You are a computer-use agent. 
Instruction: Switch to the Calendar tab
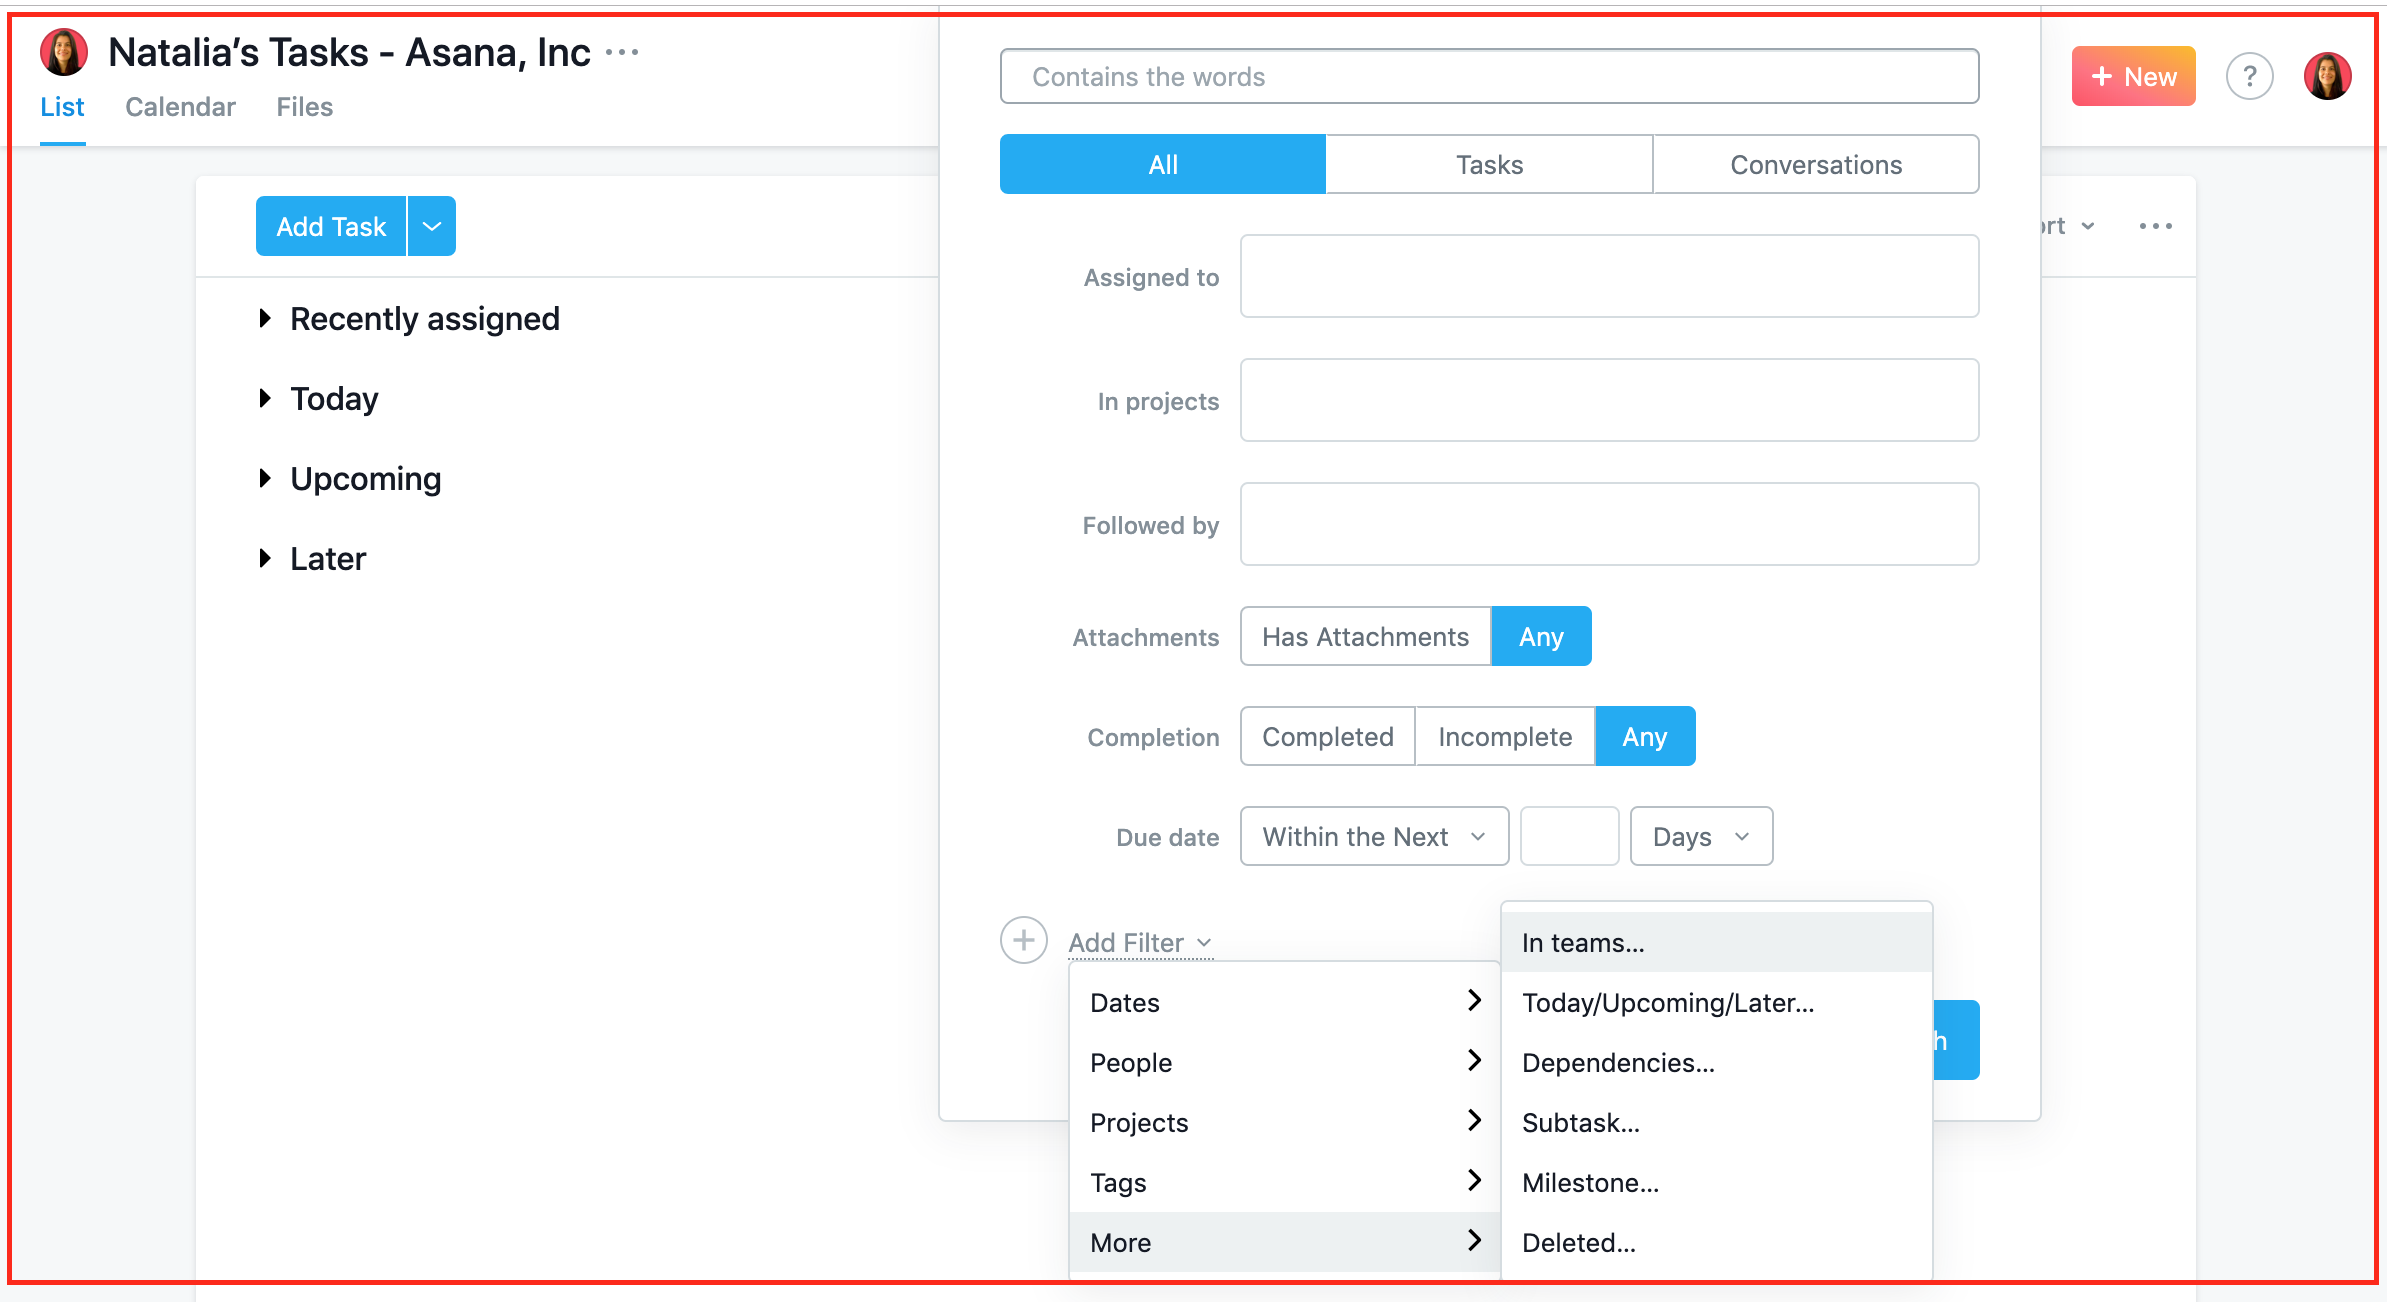[x=180, y=107]
